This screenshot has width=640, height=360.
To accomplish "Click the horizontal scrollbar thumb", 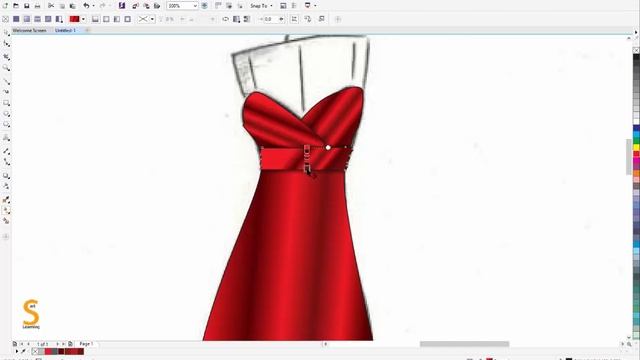I will point(464,344).
